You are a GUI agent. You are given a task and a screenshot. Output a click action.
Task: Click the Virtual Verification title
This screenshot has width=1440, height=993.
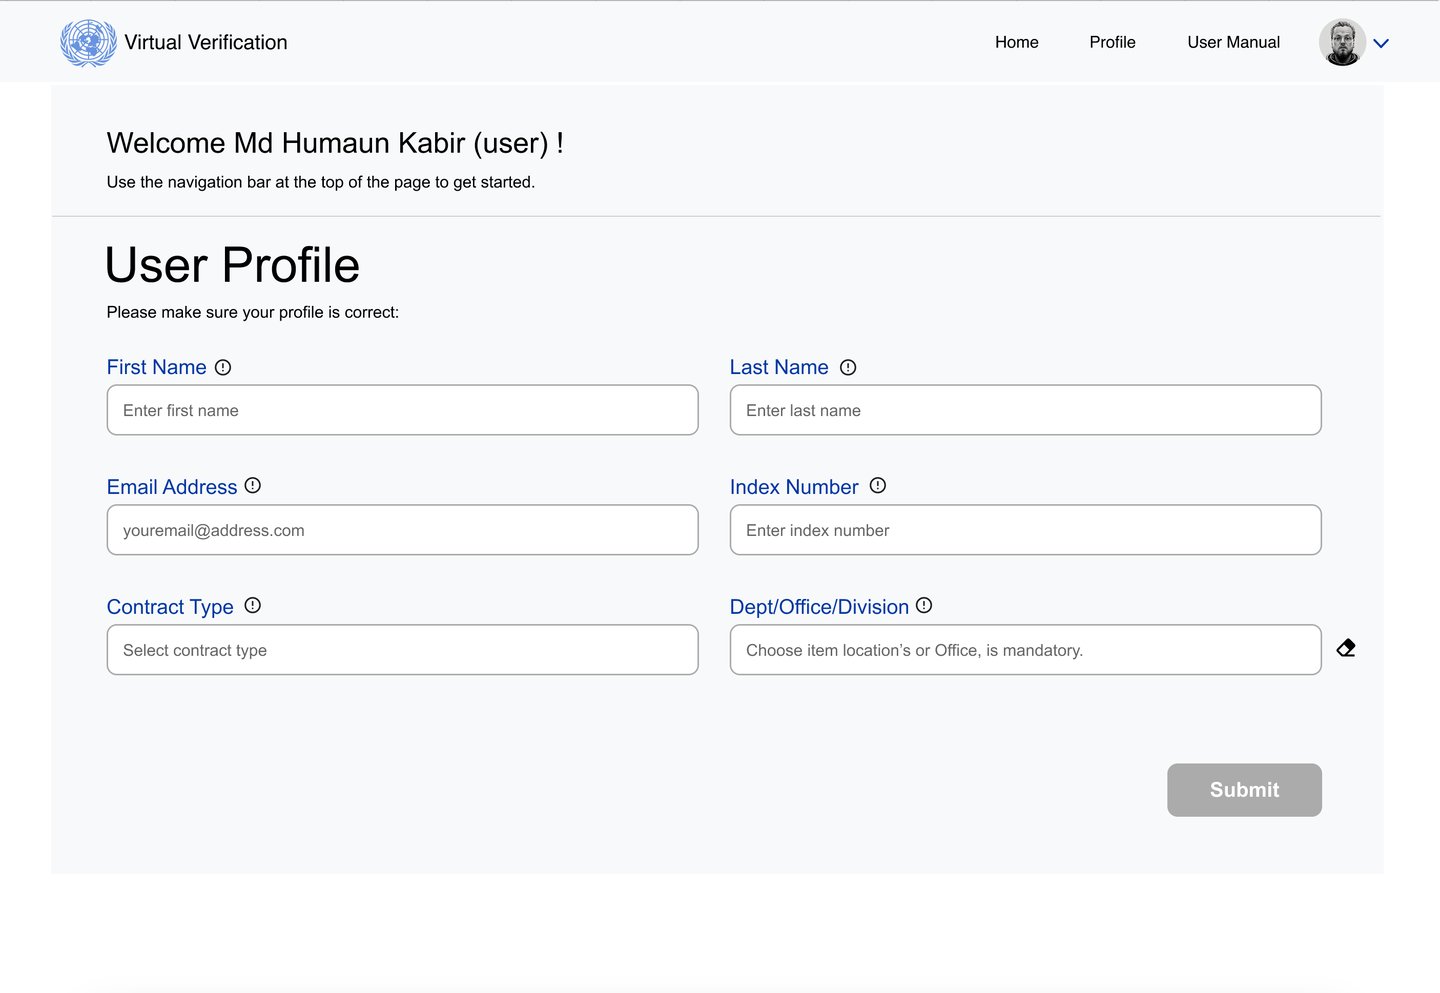(206, 42)
